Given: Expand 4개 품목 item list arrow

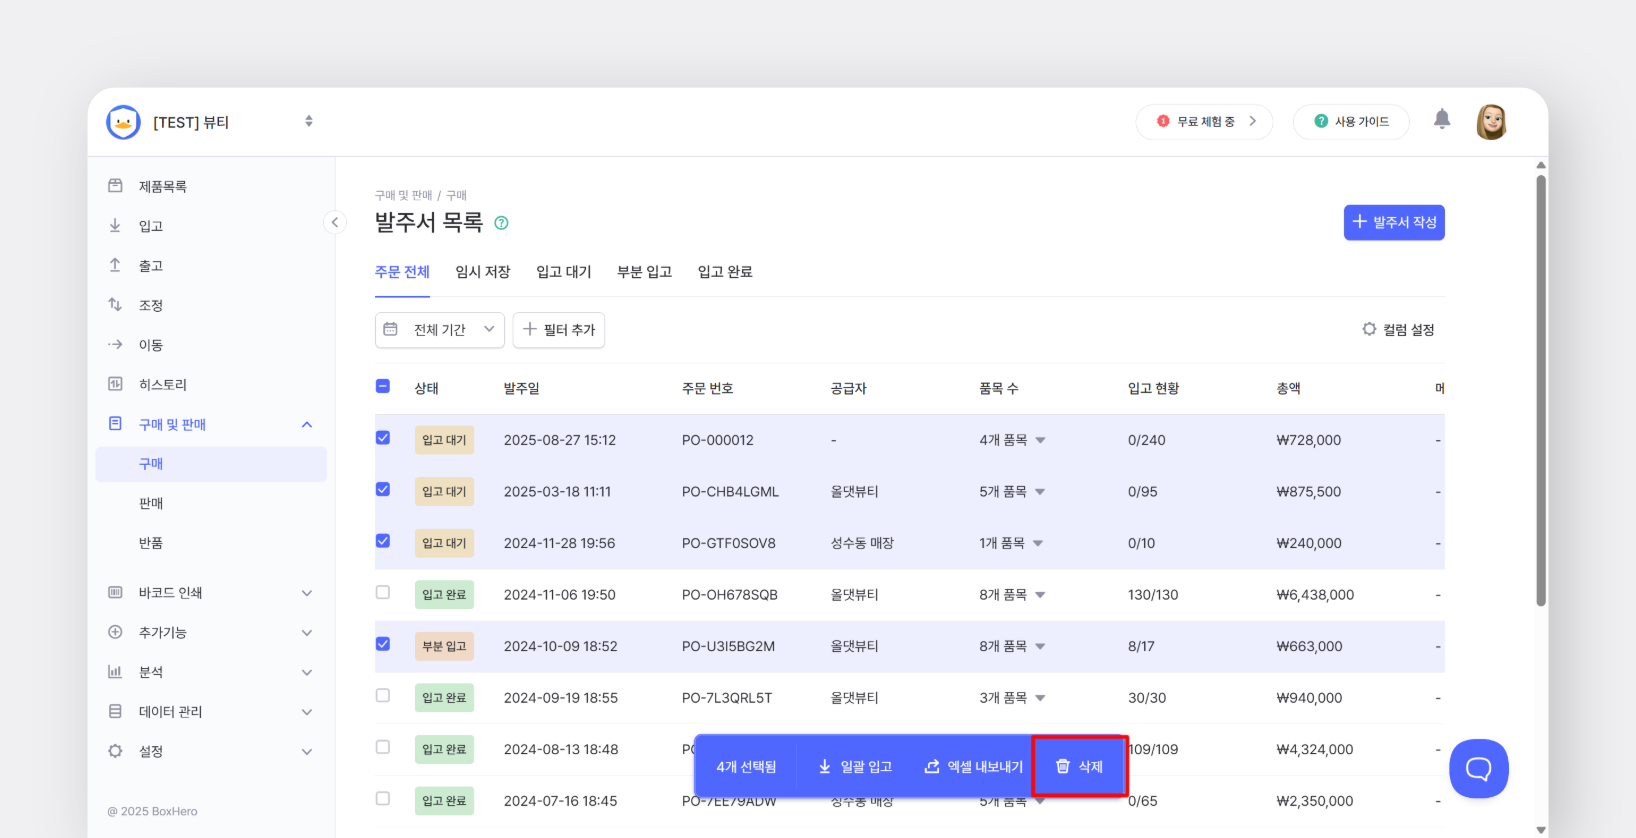Looking at the screenshot, I should (1040, 440).
